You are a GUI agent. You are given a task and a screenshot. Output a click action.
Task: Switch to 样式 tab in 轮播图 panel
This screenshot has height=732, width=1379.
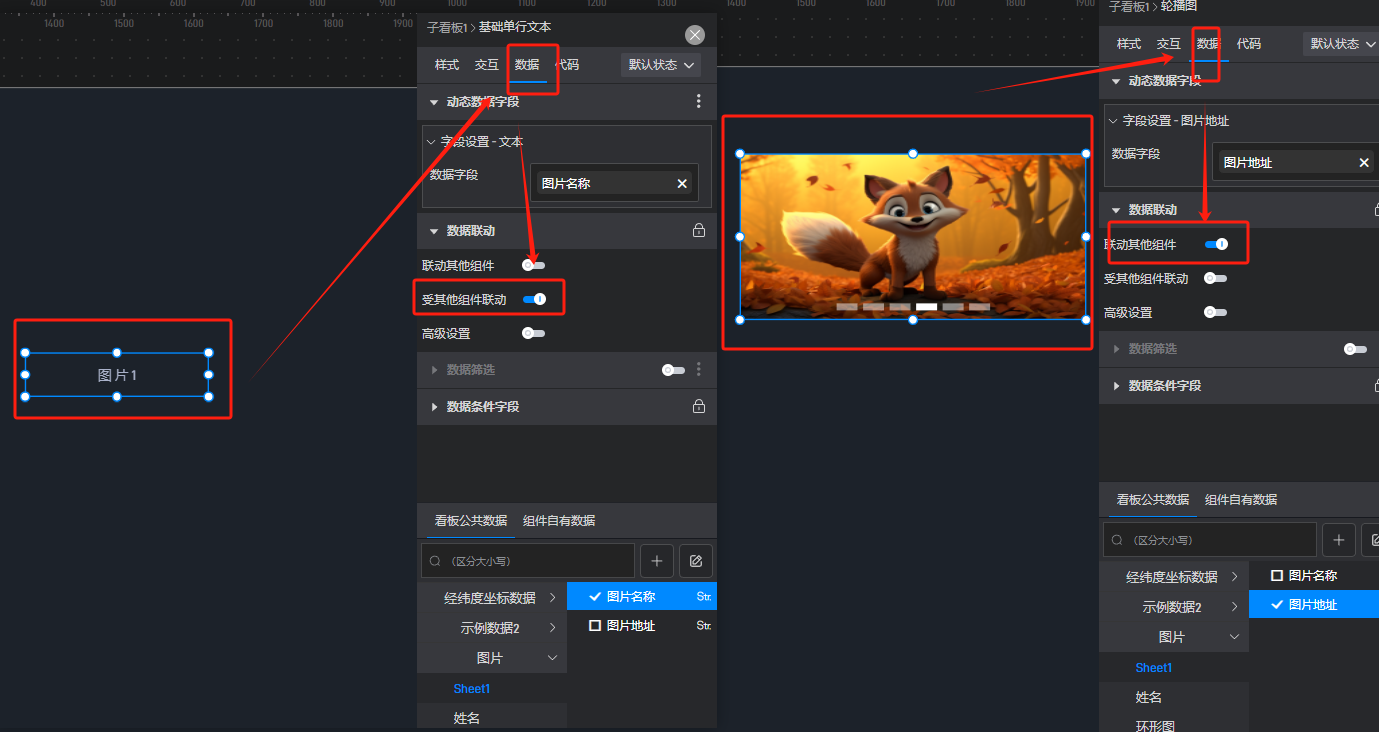pos(1129,44)
